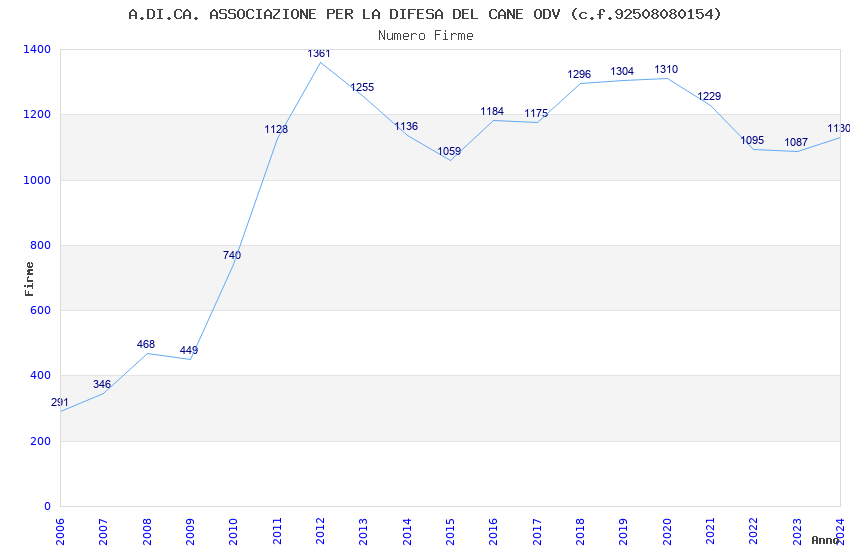Select data label 1229
Screen dimensions: 850x550
pos(709,96)
